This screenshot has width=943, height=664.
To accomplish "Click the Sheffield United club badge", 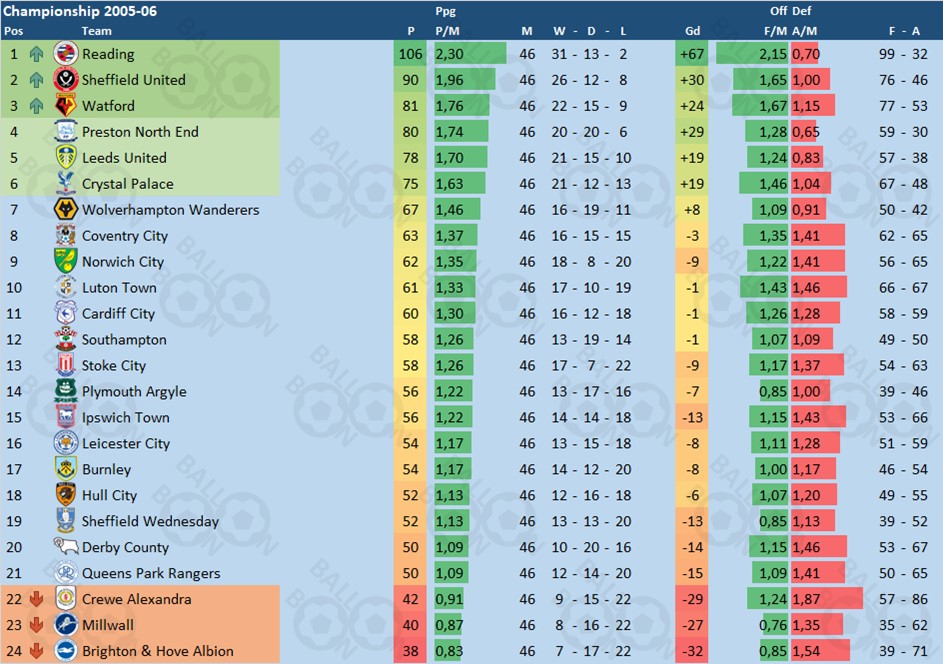I will click(x=66, y=80).
